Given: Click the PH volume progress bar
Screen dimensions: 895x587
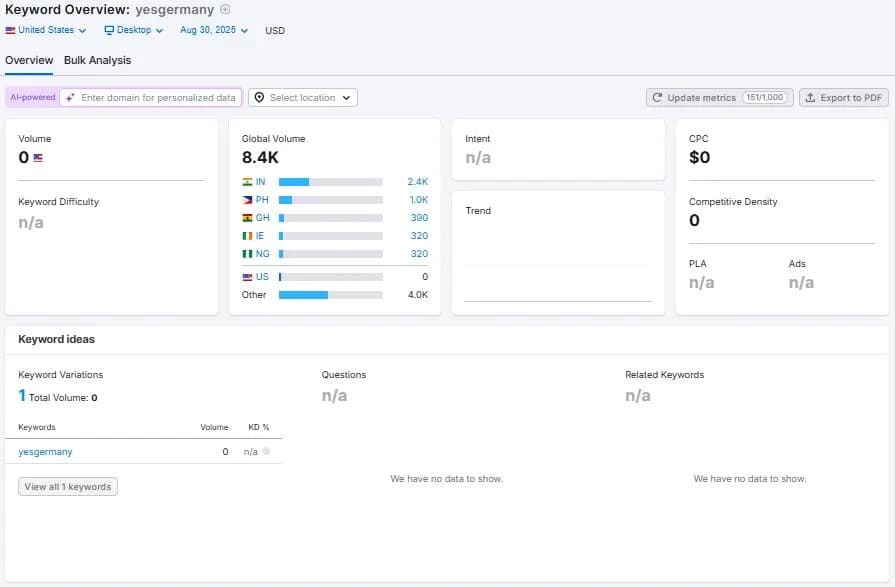Looking at the screenshot, I should pos(330,200).
